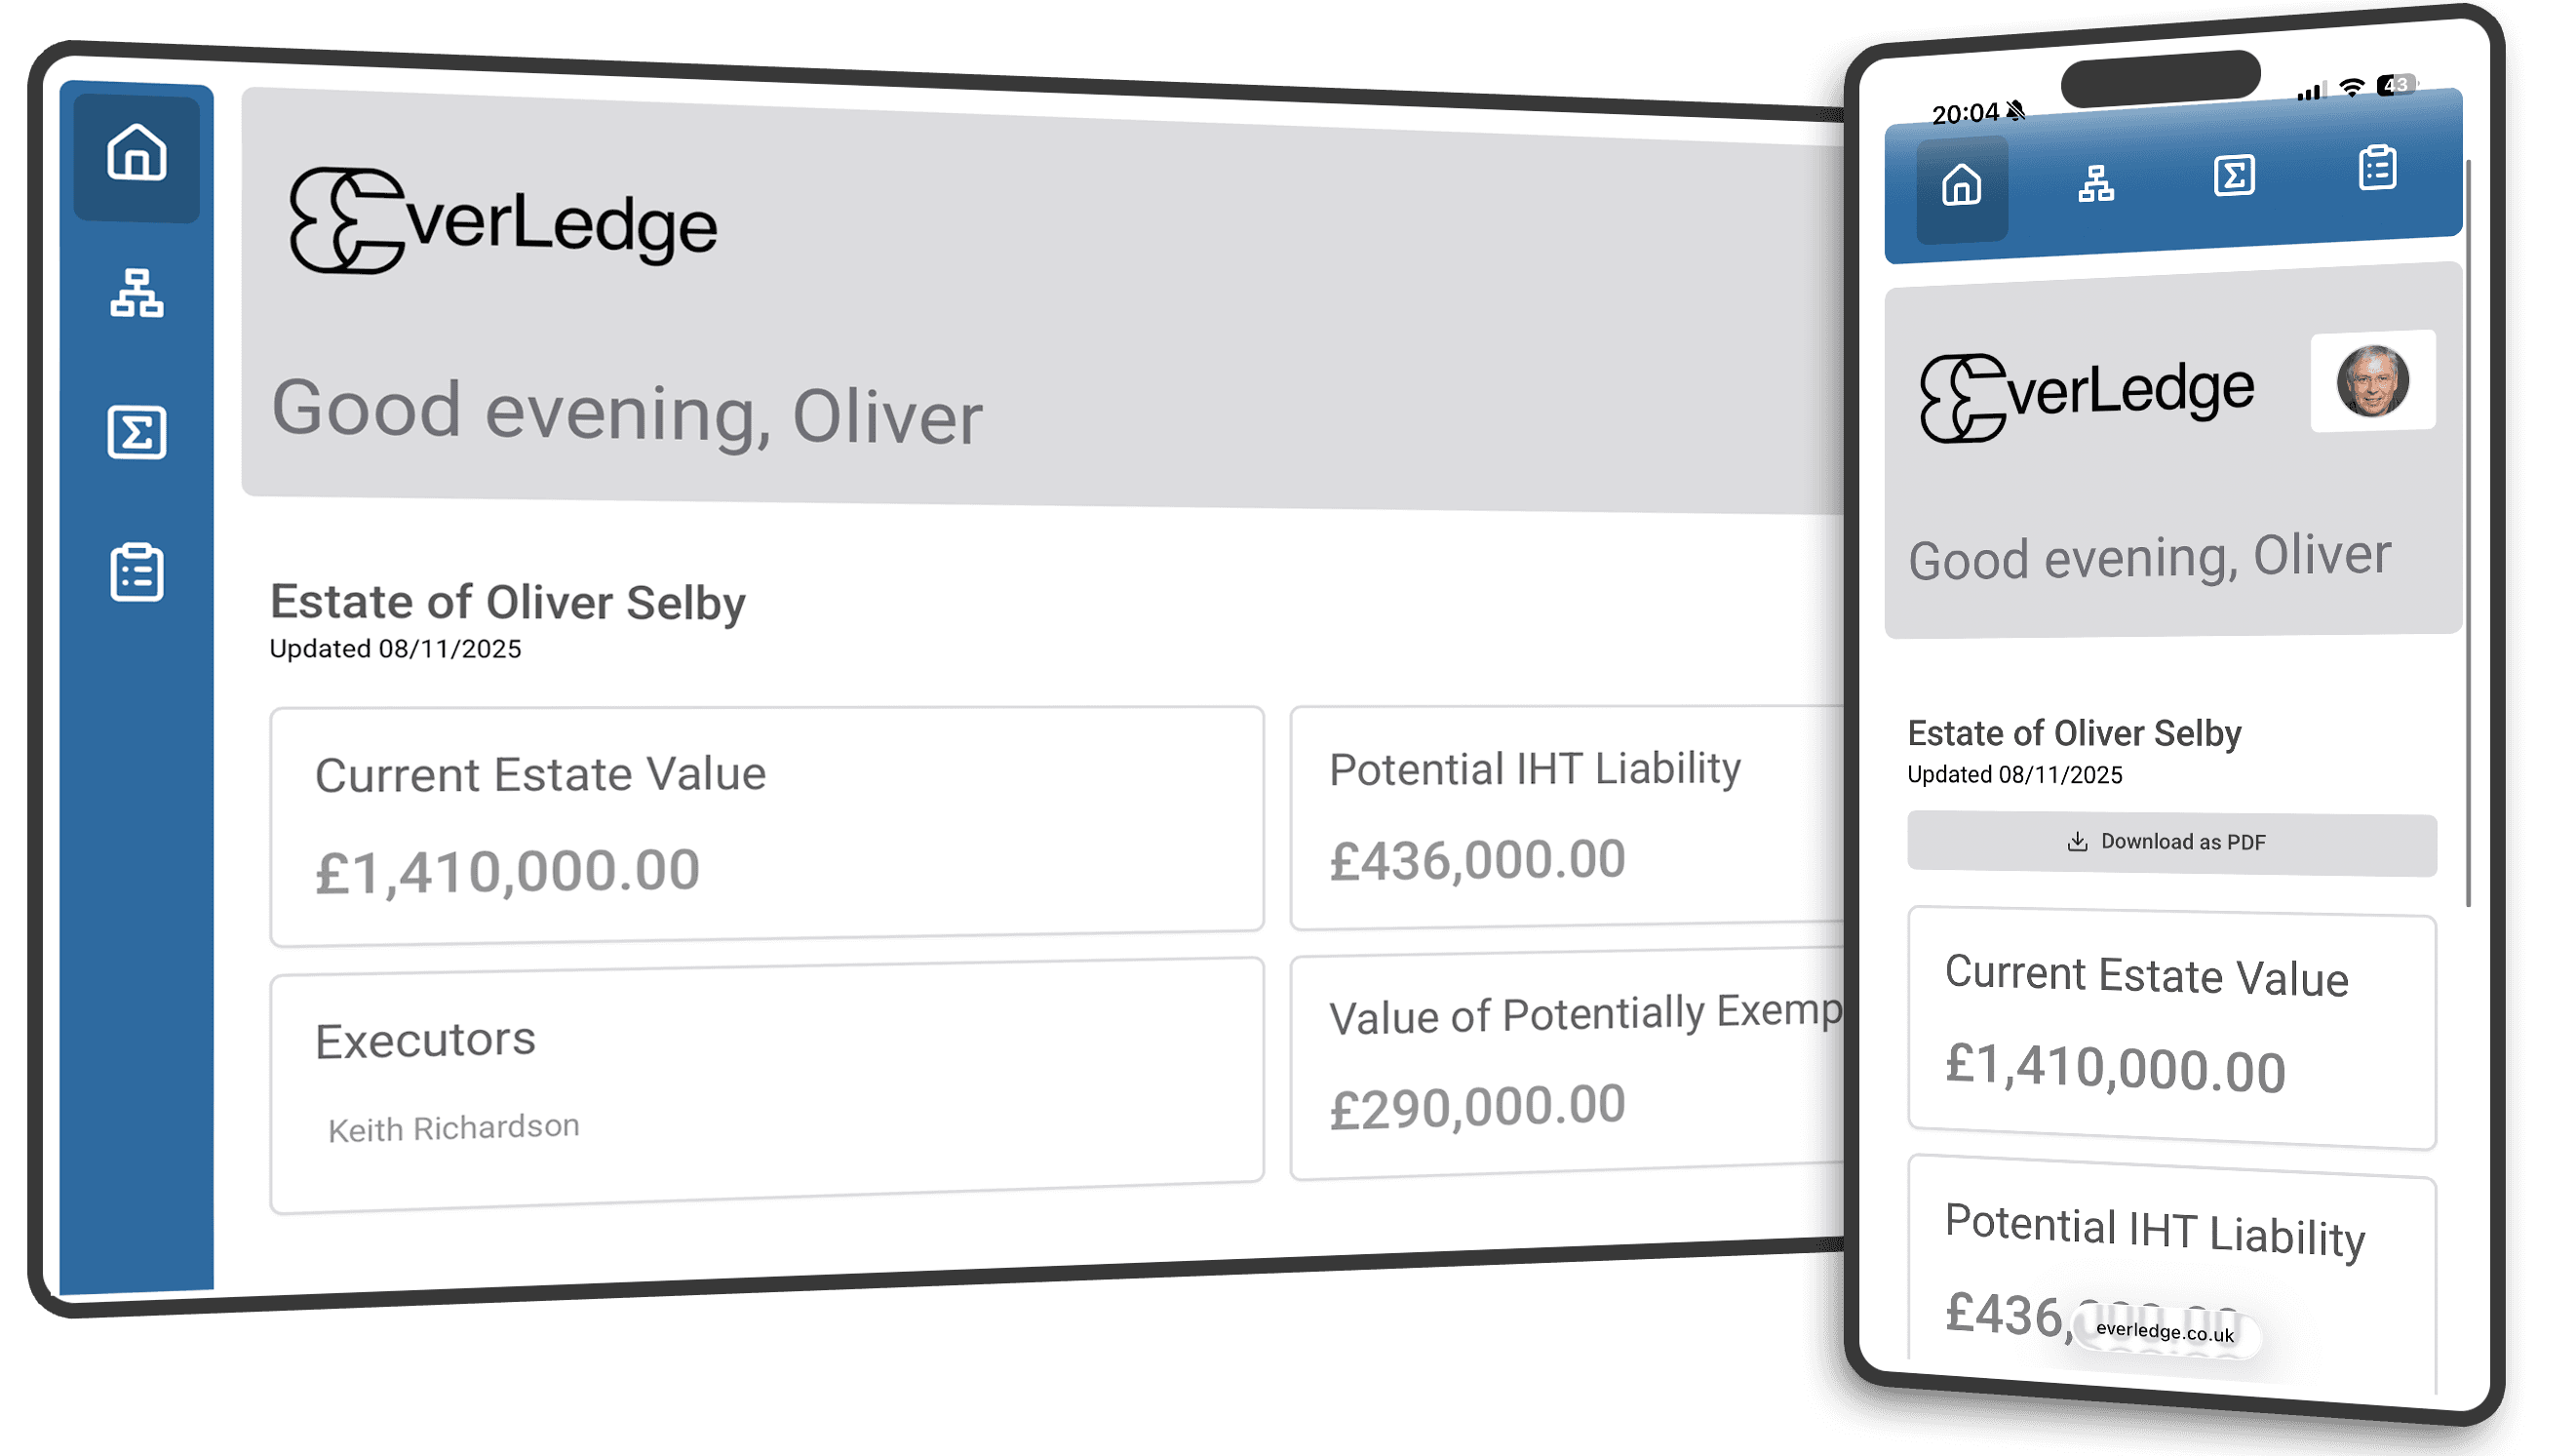Tap the sigma icon in phone navigation bar
The image size is (2576, 1456).
pos(2234,176)
